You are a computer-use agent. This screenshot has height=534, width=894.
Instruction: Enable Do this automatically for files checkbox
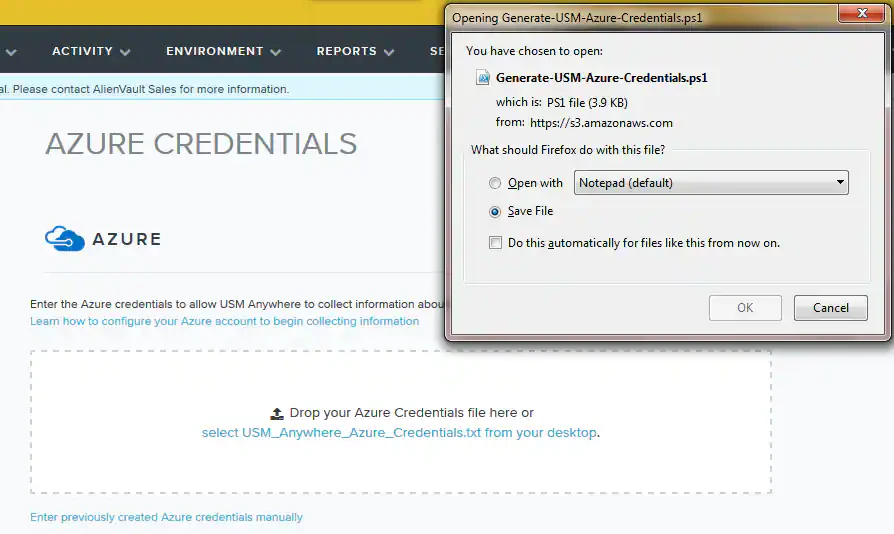coord(495,243)
